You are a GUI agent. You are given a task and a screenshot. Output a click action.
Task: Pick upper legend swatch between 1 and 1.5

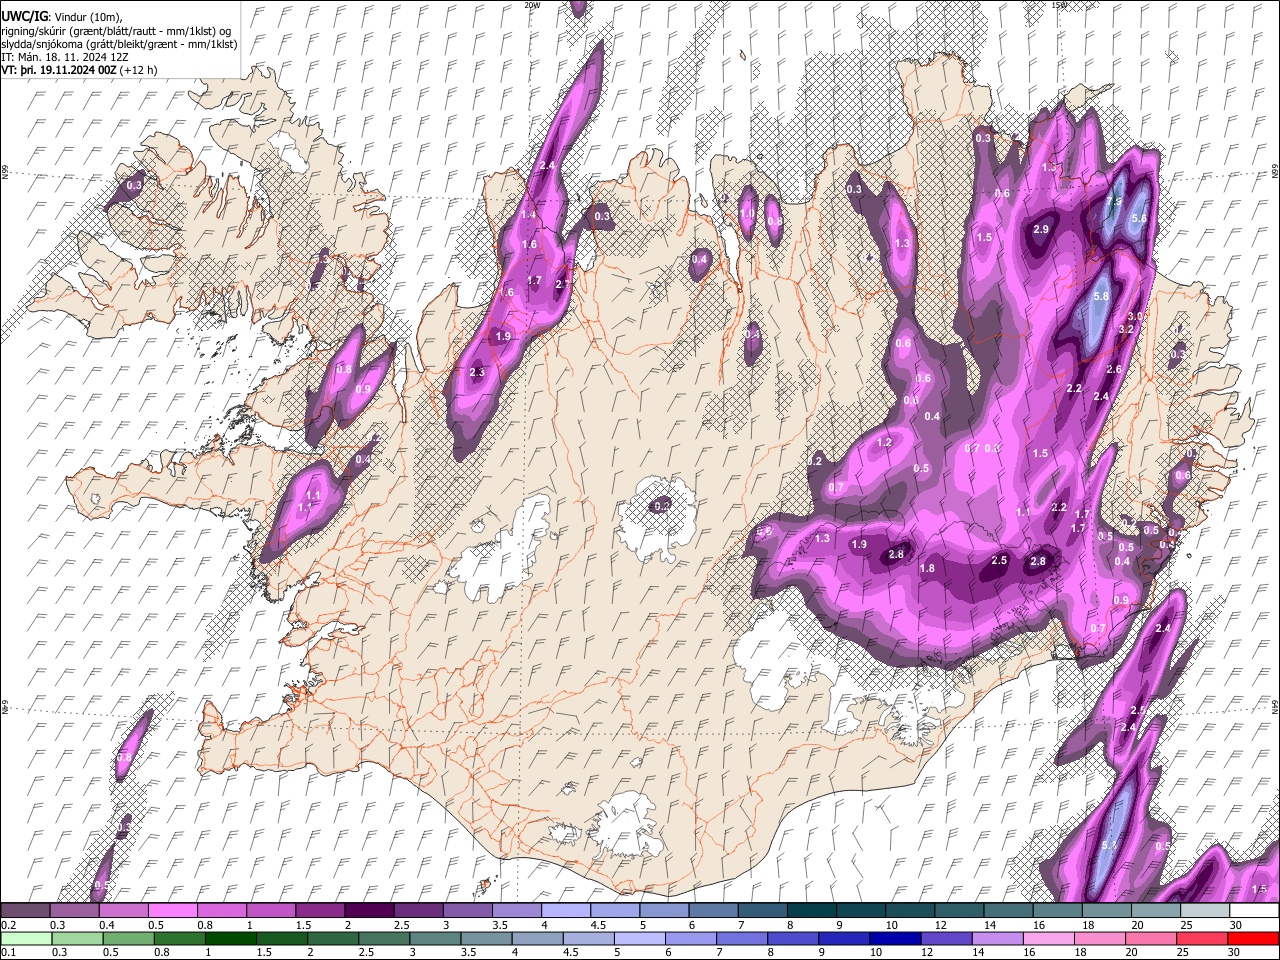(x=270, y=911)
